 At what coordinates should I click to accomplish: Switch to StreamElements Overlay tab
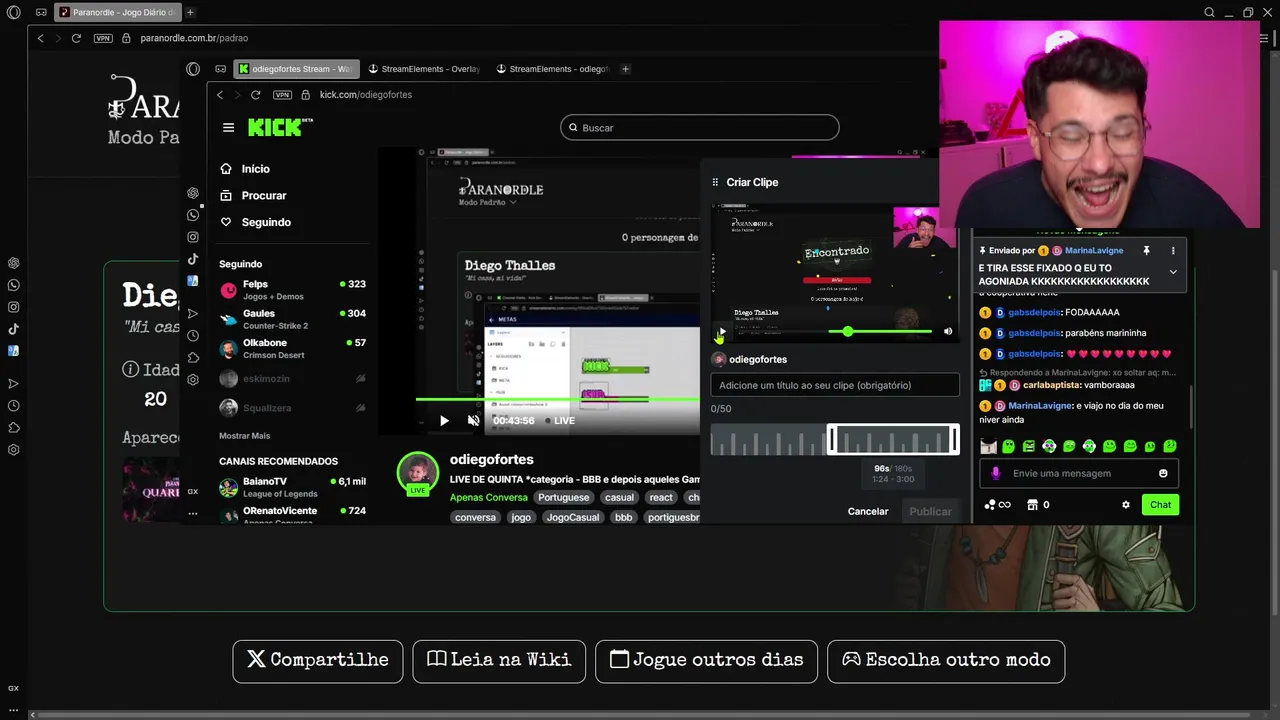tap(424, 69)
